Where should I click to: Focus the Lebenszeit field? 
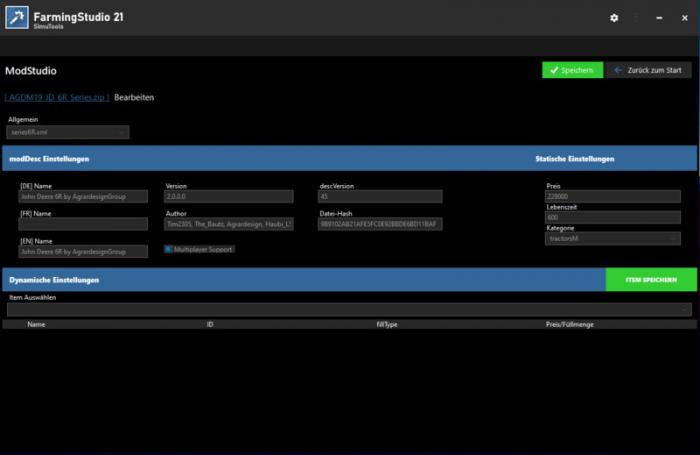[x=612, y=217]
